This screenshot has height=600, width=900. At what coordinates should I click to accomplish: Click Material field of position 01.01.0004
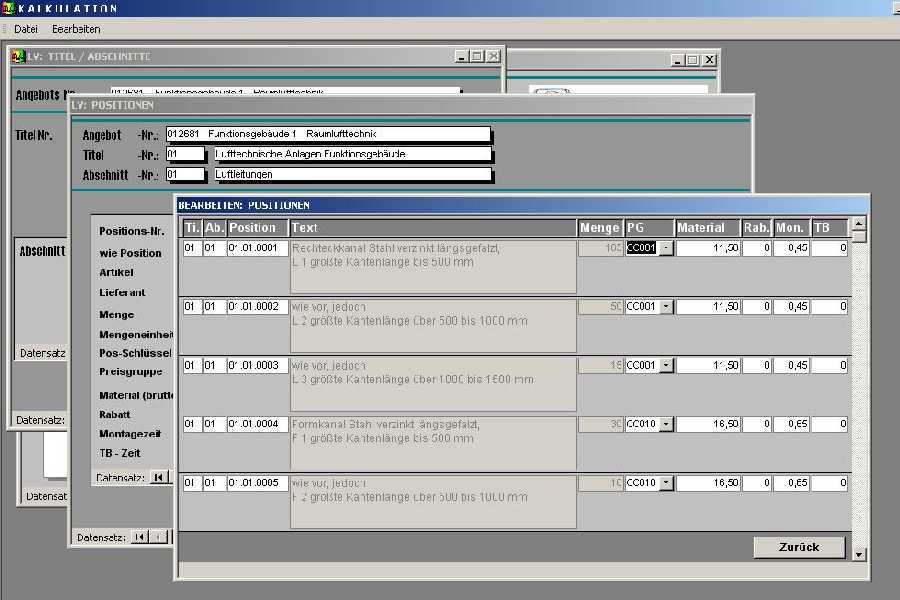click(708, 425)
